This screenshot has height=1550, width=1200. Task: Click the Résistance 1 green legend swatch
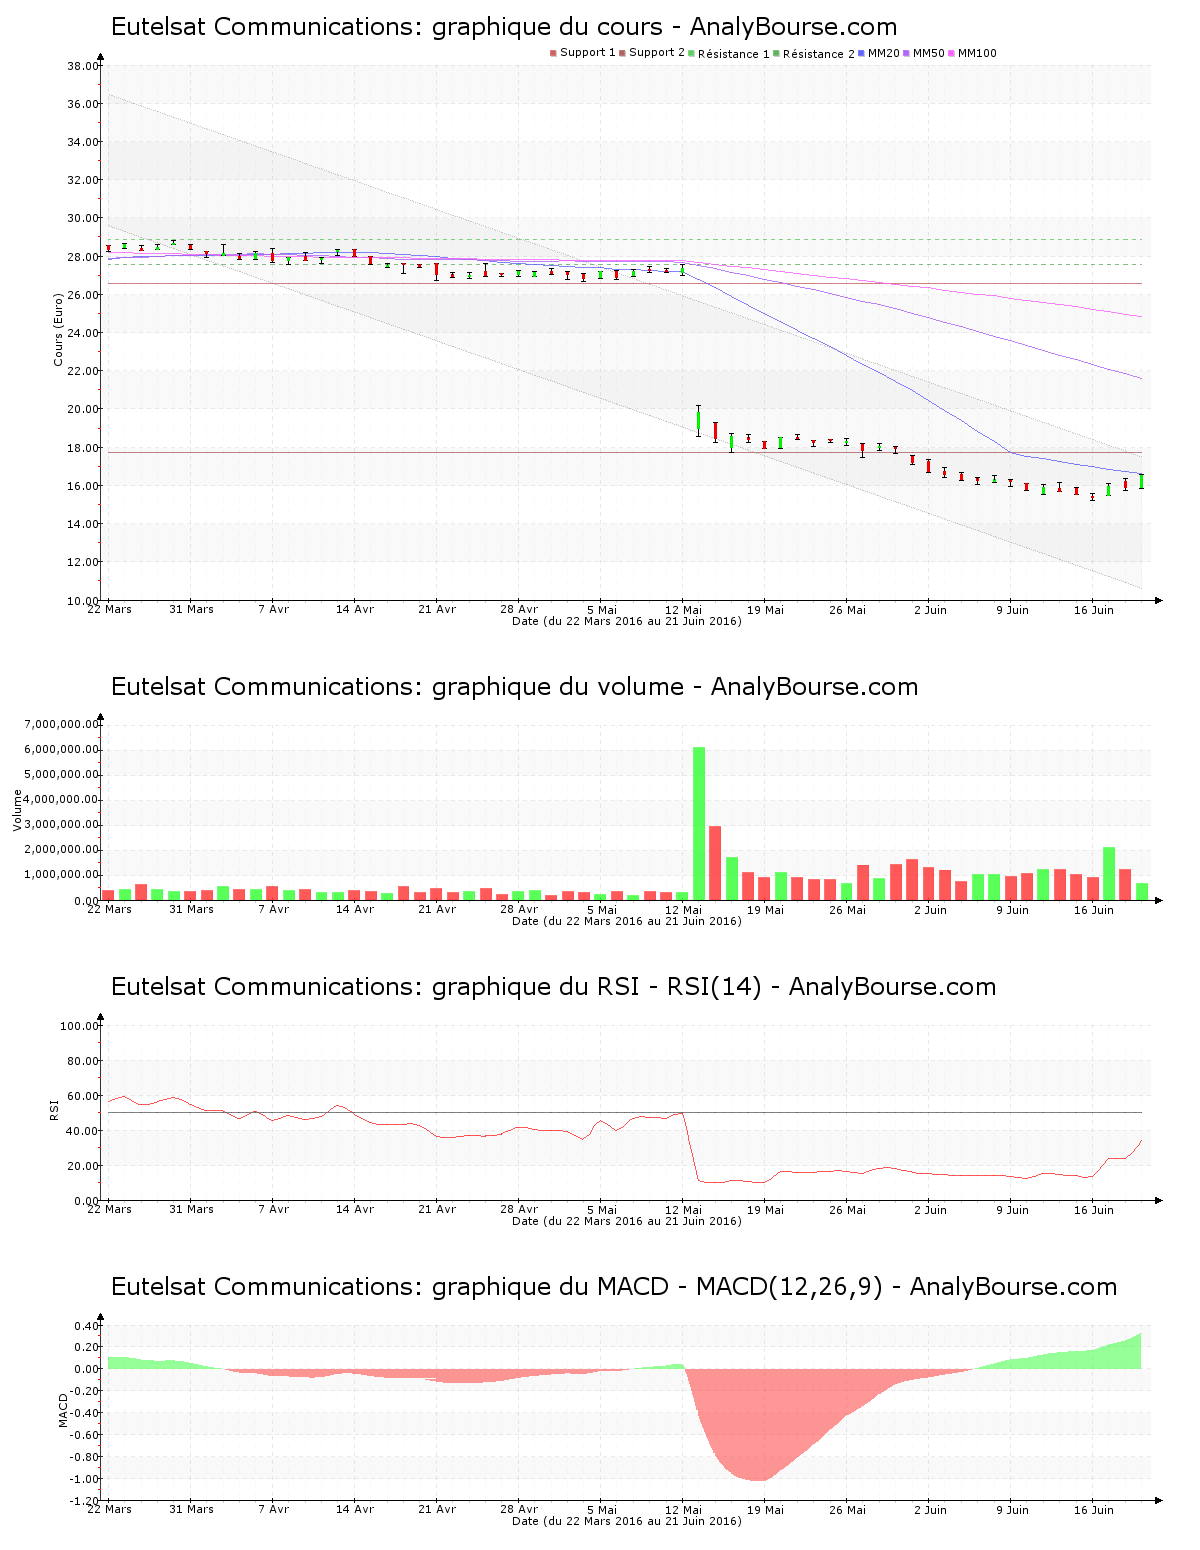[x=691, y=53]
